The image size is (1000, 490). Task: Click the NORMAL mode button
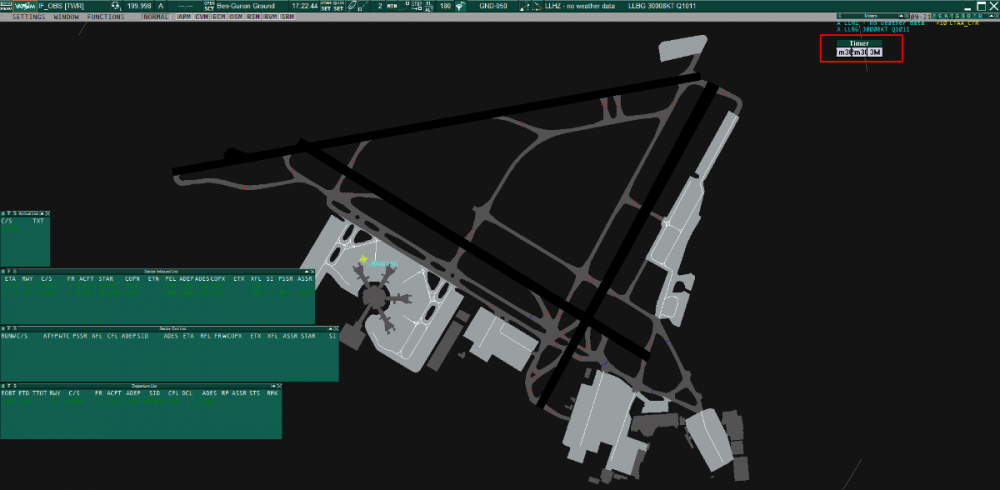155,18
